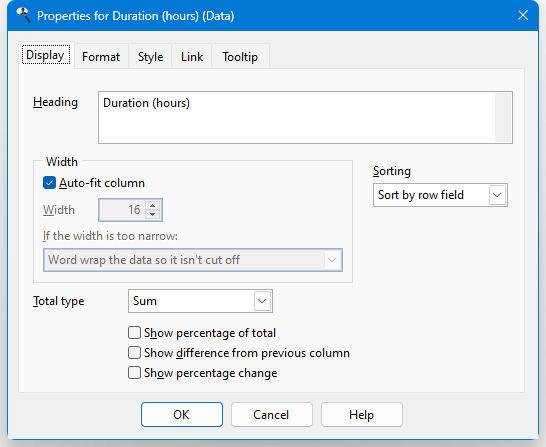
Task: Enable Show percentage of total
Action: point(134,333)
